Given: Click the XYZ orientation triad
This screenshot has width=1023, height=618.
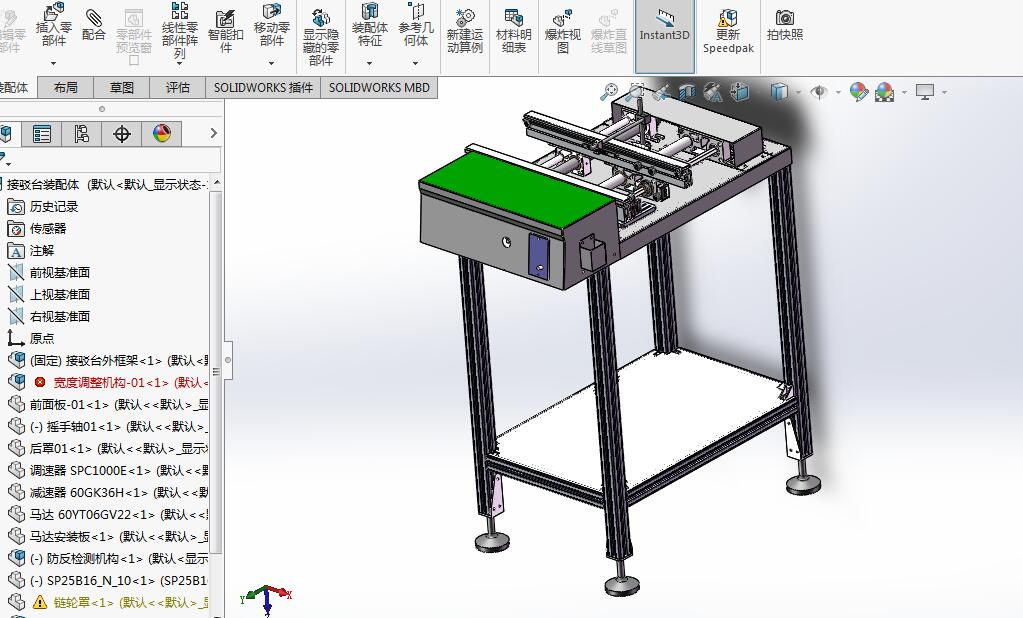Looking at the screenshot, I should 266,599.
